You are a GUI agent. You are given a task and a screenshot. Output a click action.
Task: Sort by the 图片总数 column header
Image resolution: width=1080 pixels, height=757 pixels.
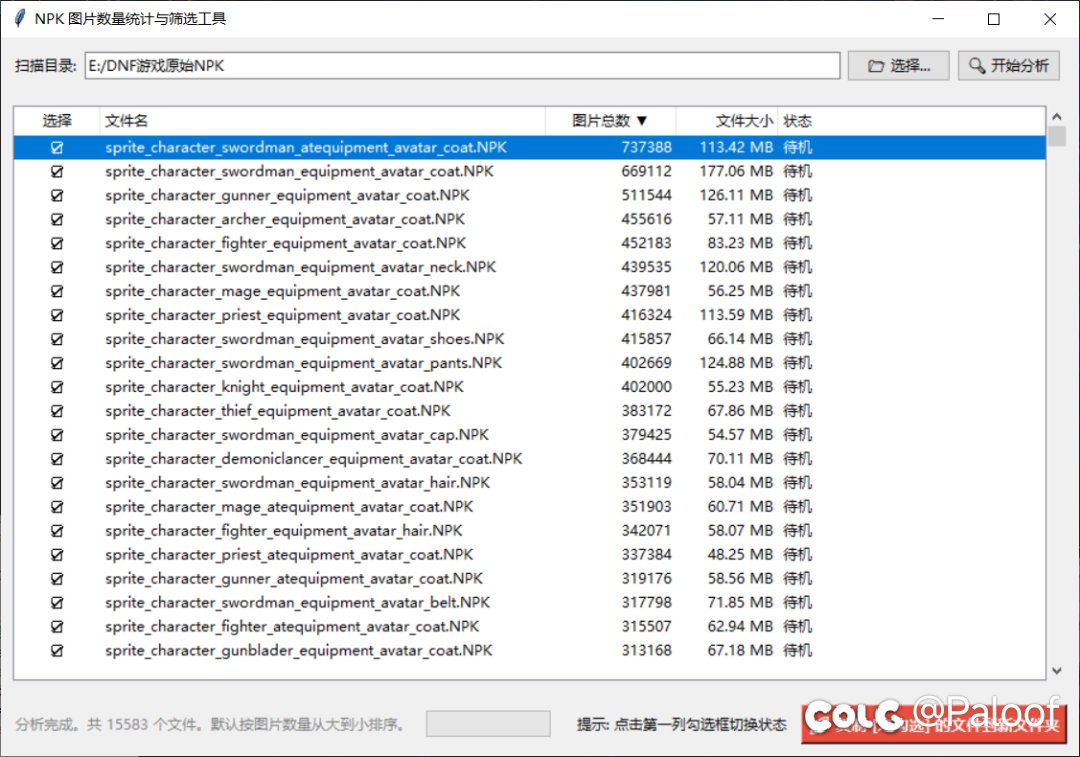pyautogui.click(x=610, y=121)
